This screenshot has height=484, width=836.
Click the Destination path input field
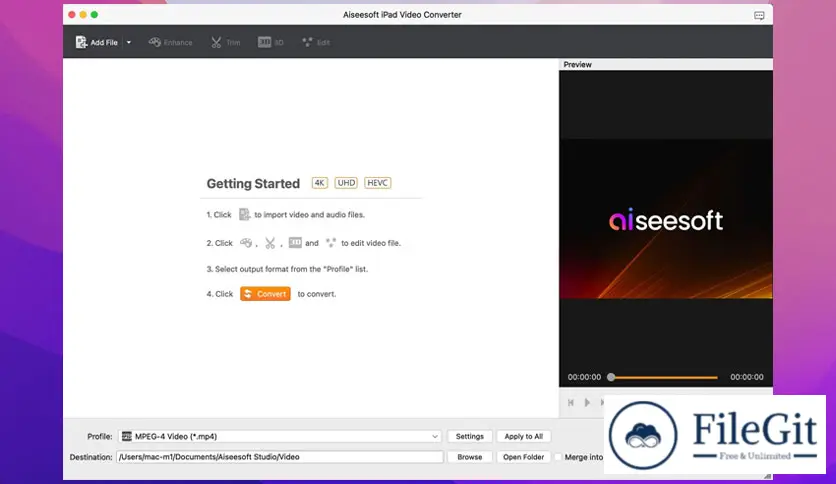(280, 457)
